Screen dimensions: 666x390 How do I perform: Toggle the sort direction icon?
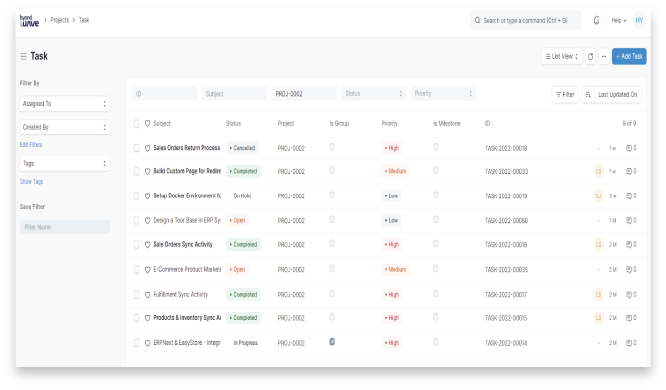pos(588,95)
